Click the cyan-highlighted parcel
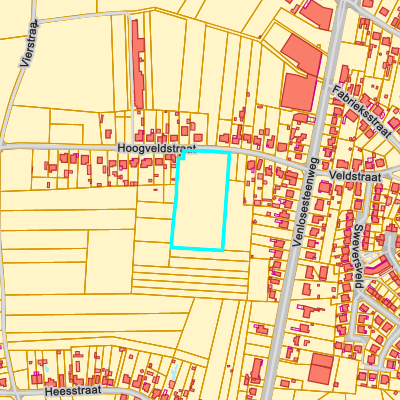 201,200
